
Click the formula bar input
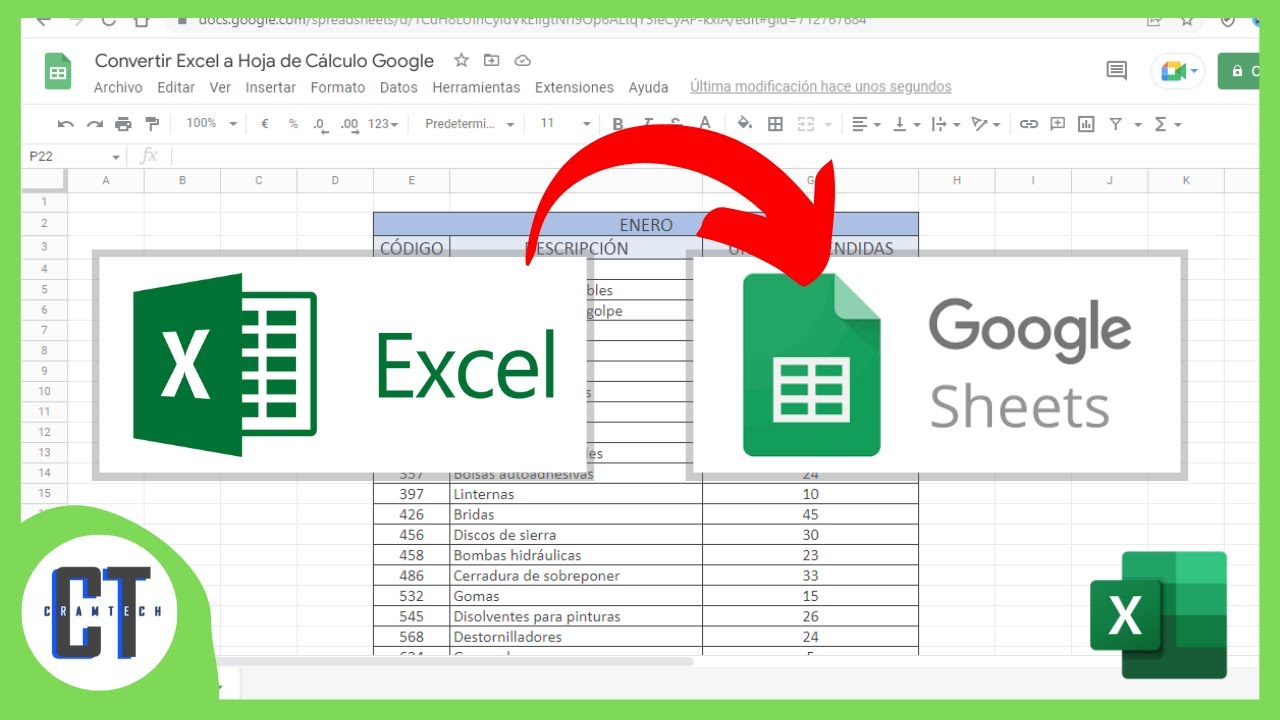[x=715, y=157]
